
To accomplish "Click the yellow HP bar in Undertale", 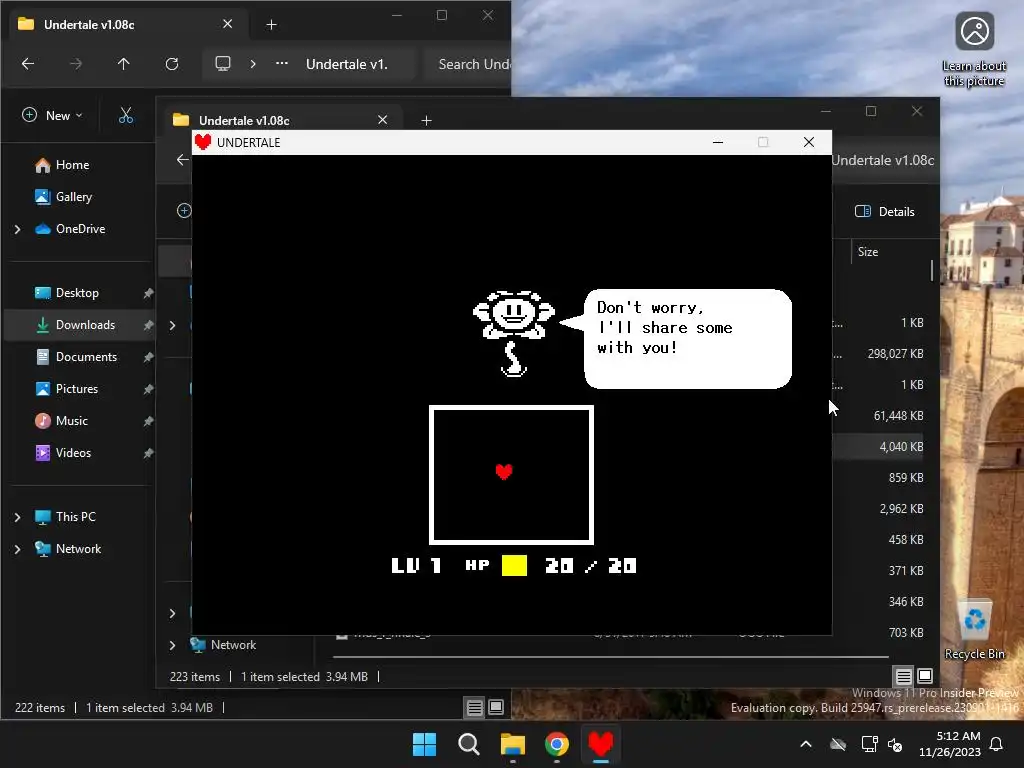I will point(514,566).
